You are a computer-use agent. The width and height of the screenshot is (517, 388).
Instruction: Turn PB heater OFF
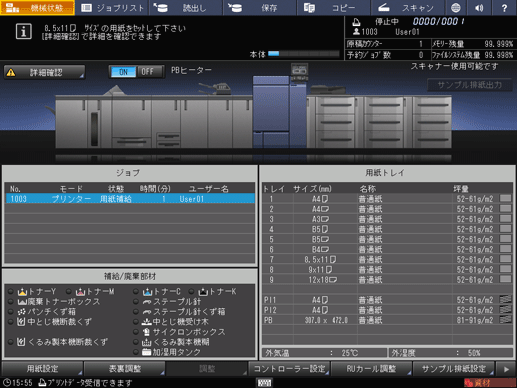click(149, 72)
